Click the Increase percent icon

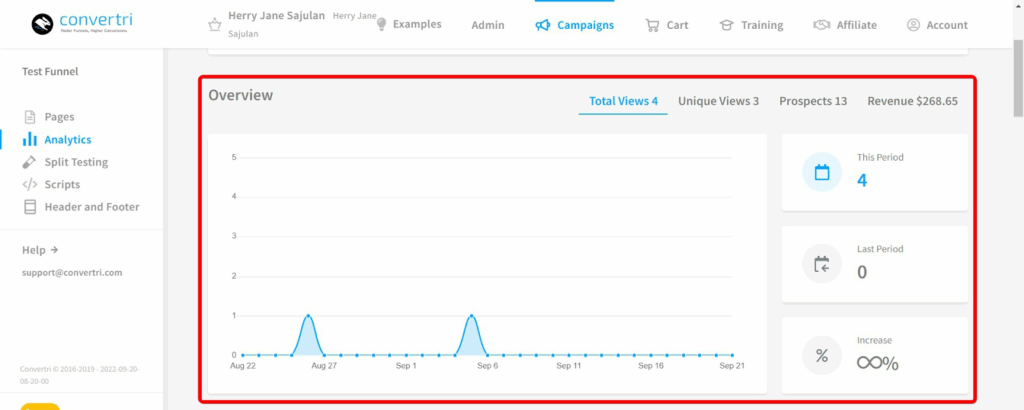(822, 356)
